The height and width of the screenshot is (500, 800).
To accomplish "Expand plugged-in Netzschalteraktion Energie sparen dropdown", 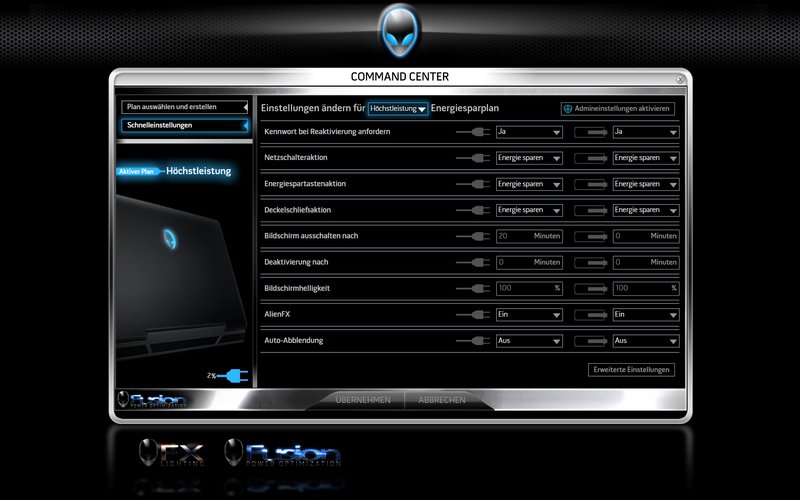I will point(529,158).
